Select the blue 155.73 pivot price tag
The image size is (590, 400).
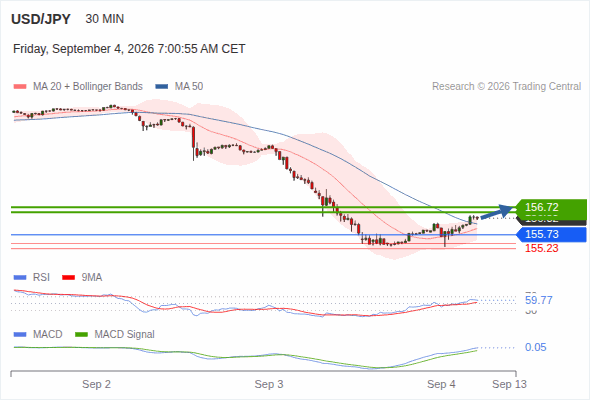point(551,234)
